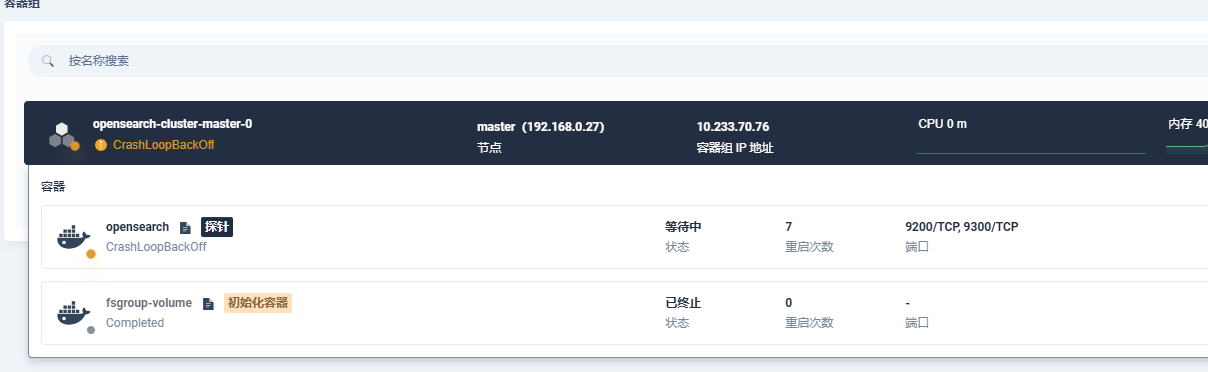Click the search magnifier icon
Screen dimensions: 1208x372
pyautogui.click(x=47, y=61)
